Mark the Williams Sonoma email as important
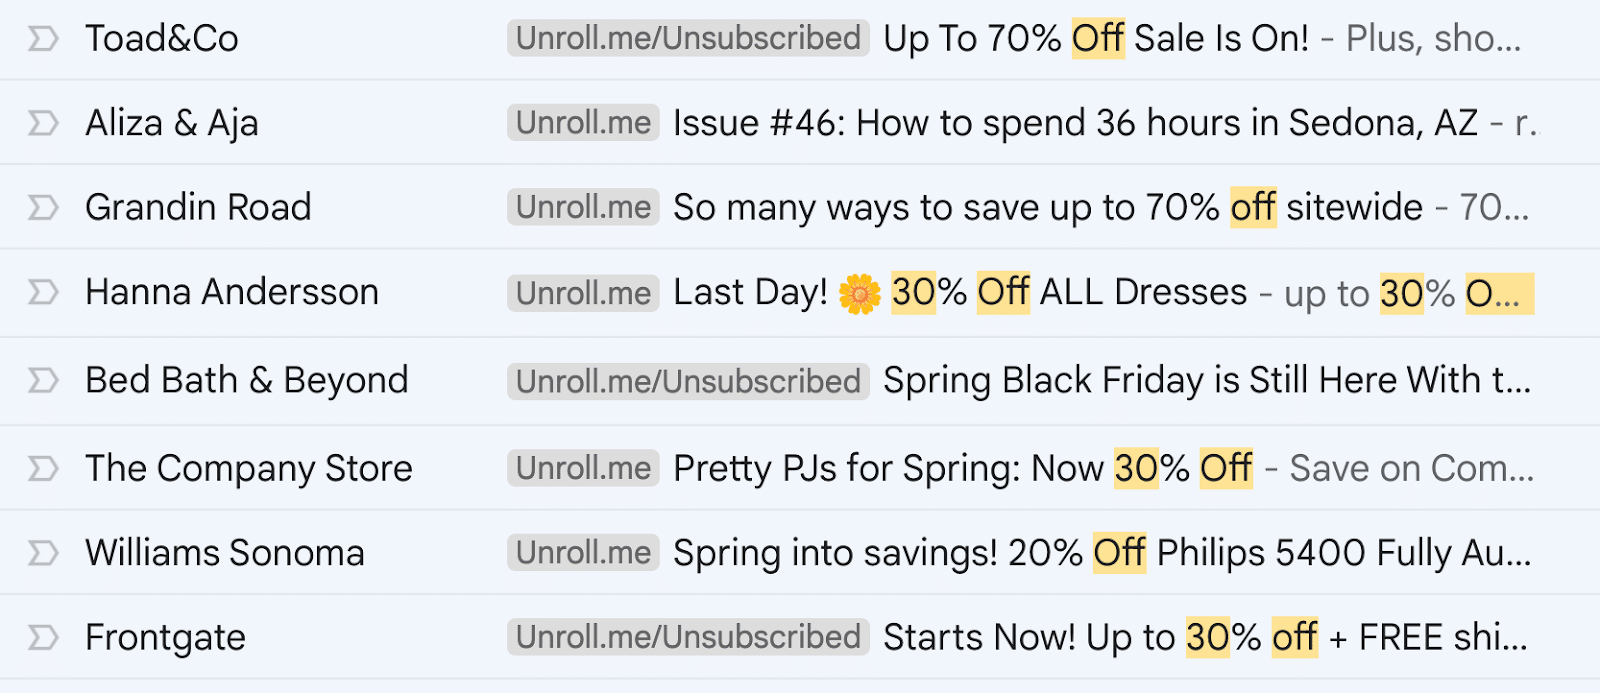Screen dimensions: 1600x693 coord(42,553)
